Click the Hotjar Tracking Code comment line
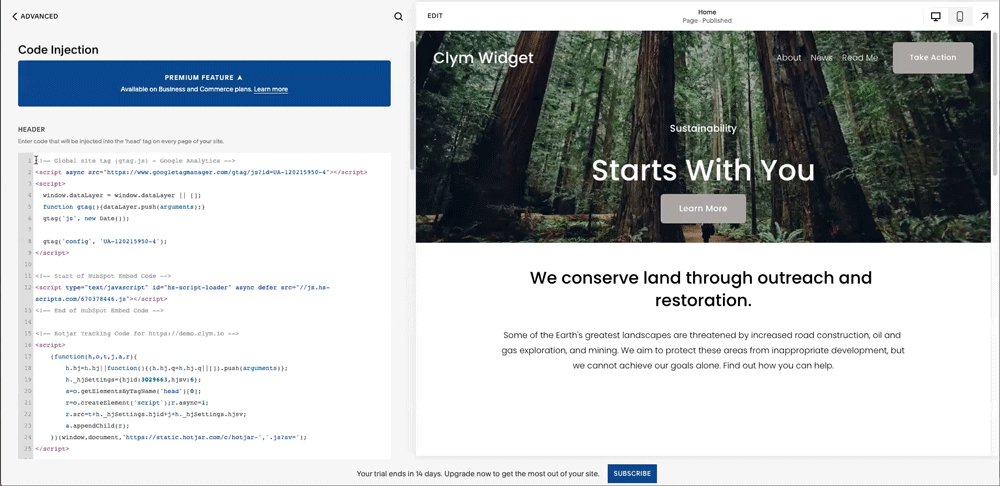 [137, 333]
